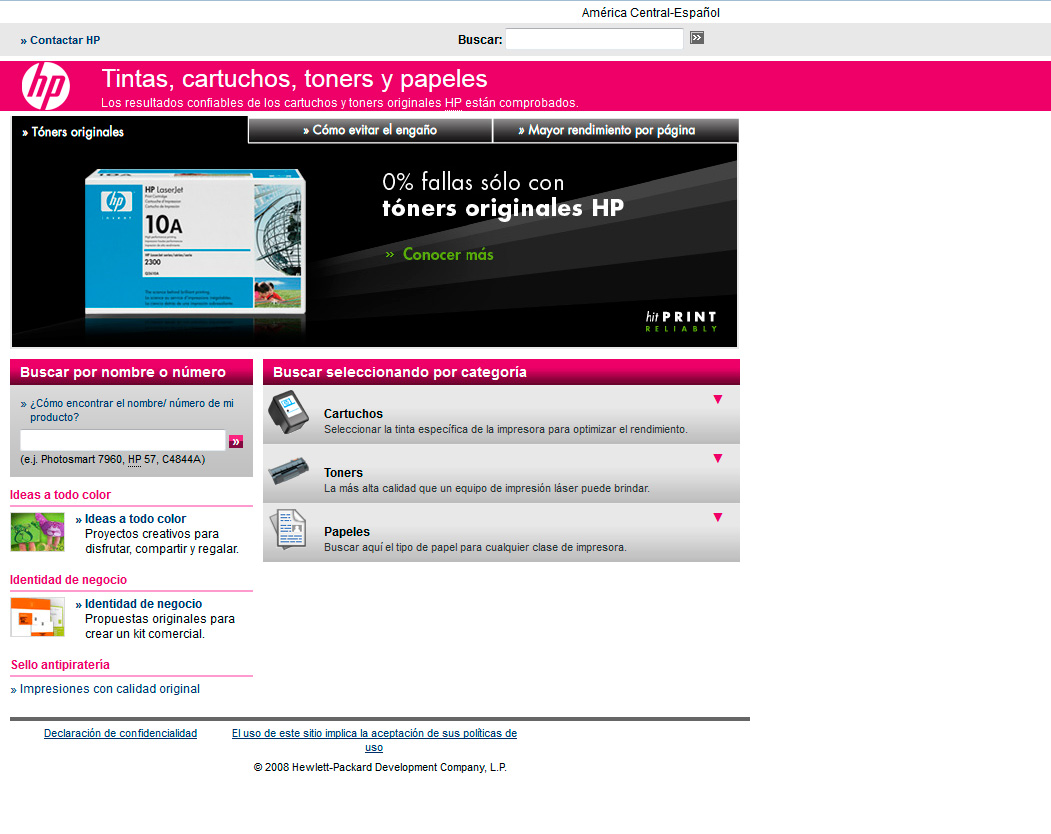
Task: Click the América Central-Español region text
Action: 650,13
